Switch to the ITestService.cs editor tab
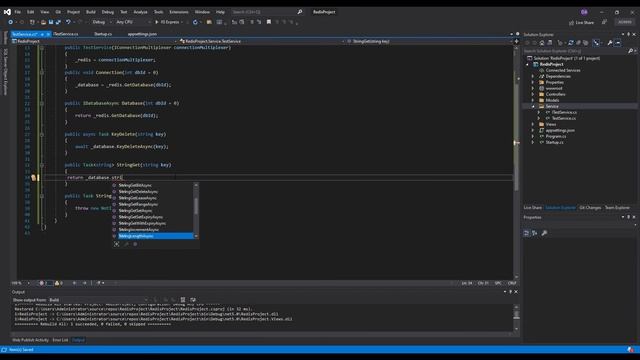The width and height of the screenshot is (640, 360). click(66, 34)
